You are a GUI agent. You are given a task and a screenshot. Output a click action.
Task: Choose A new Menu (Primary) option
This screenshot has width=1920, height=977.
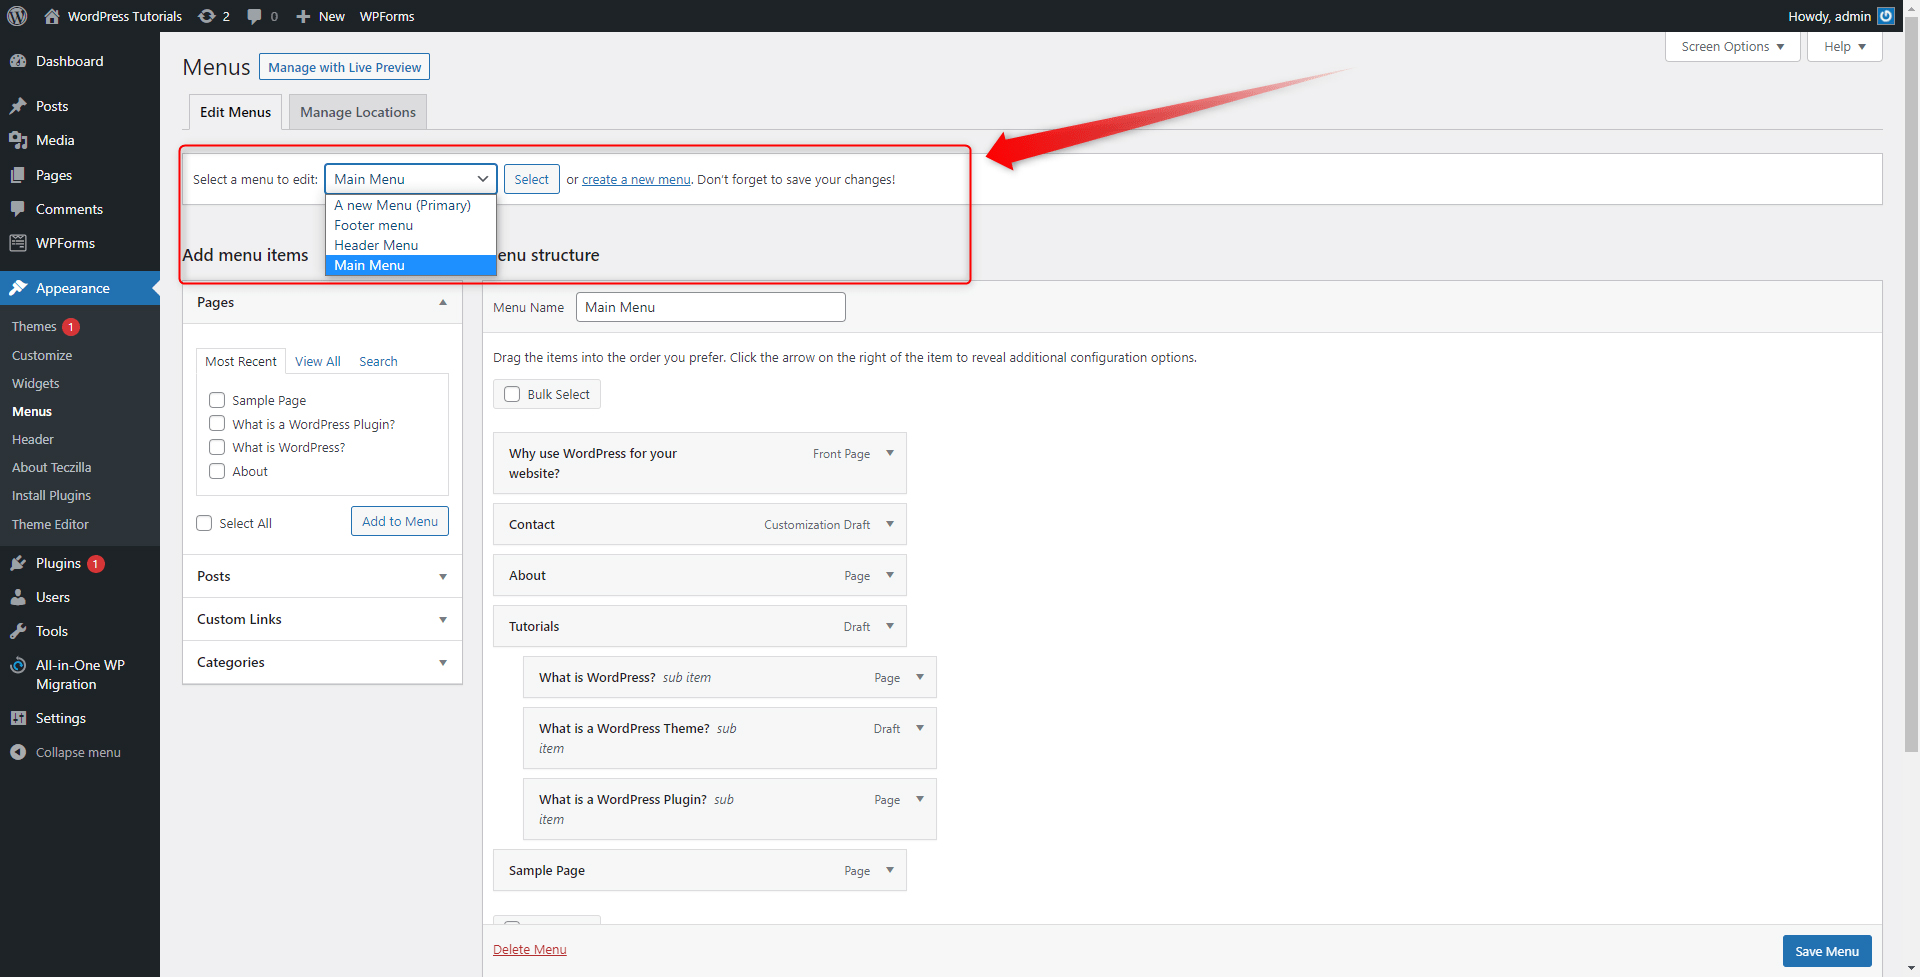[411, 205]
